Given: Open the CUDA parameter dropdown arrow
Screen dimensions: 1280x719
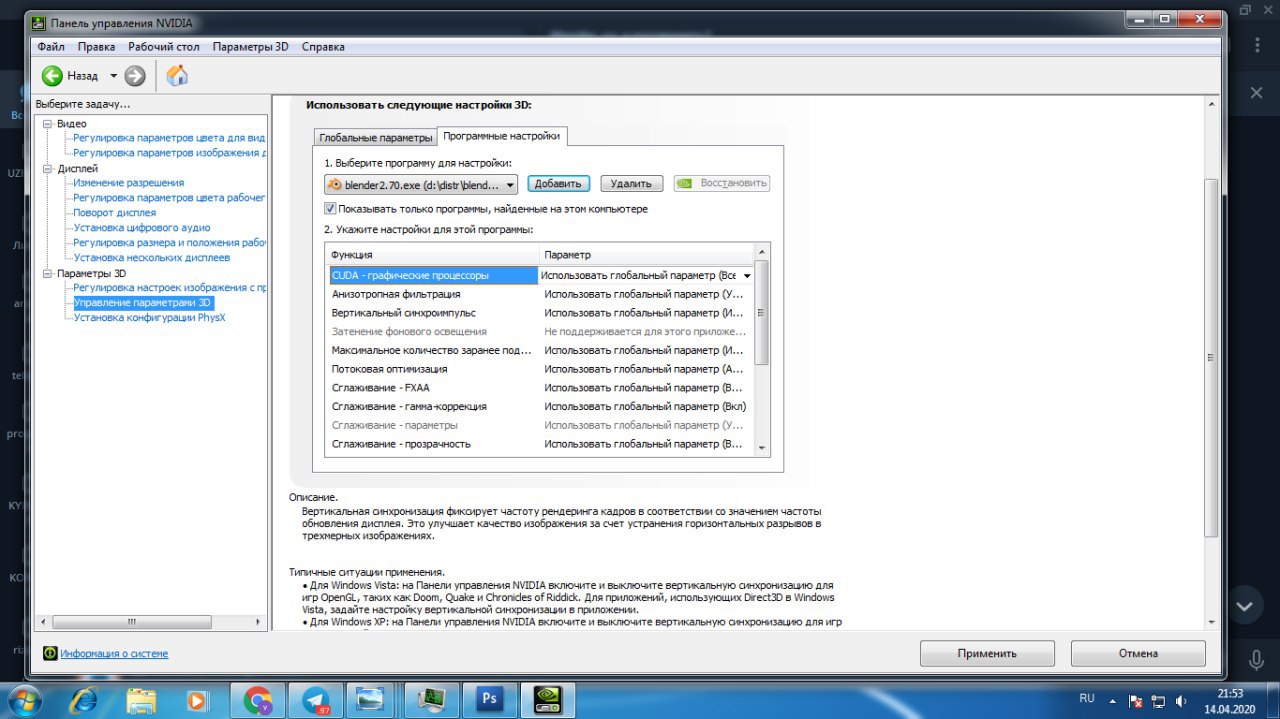Looking at the screenshot, I should click(x=746, y=275).
